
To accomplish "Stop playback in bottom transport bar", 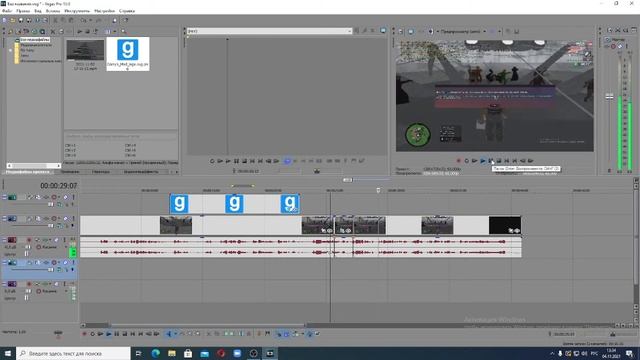I will coord(124,334).
